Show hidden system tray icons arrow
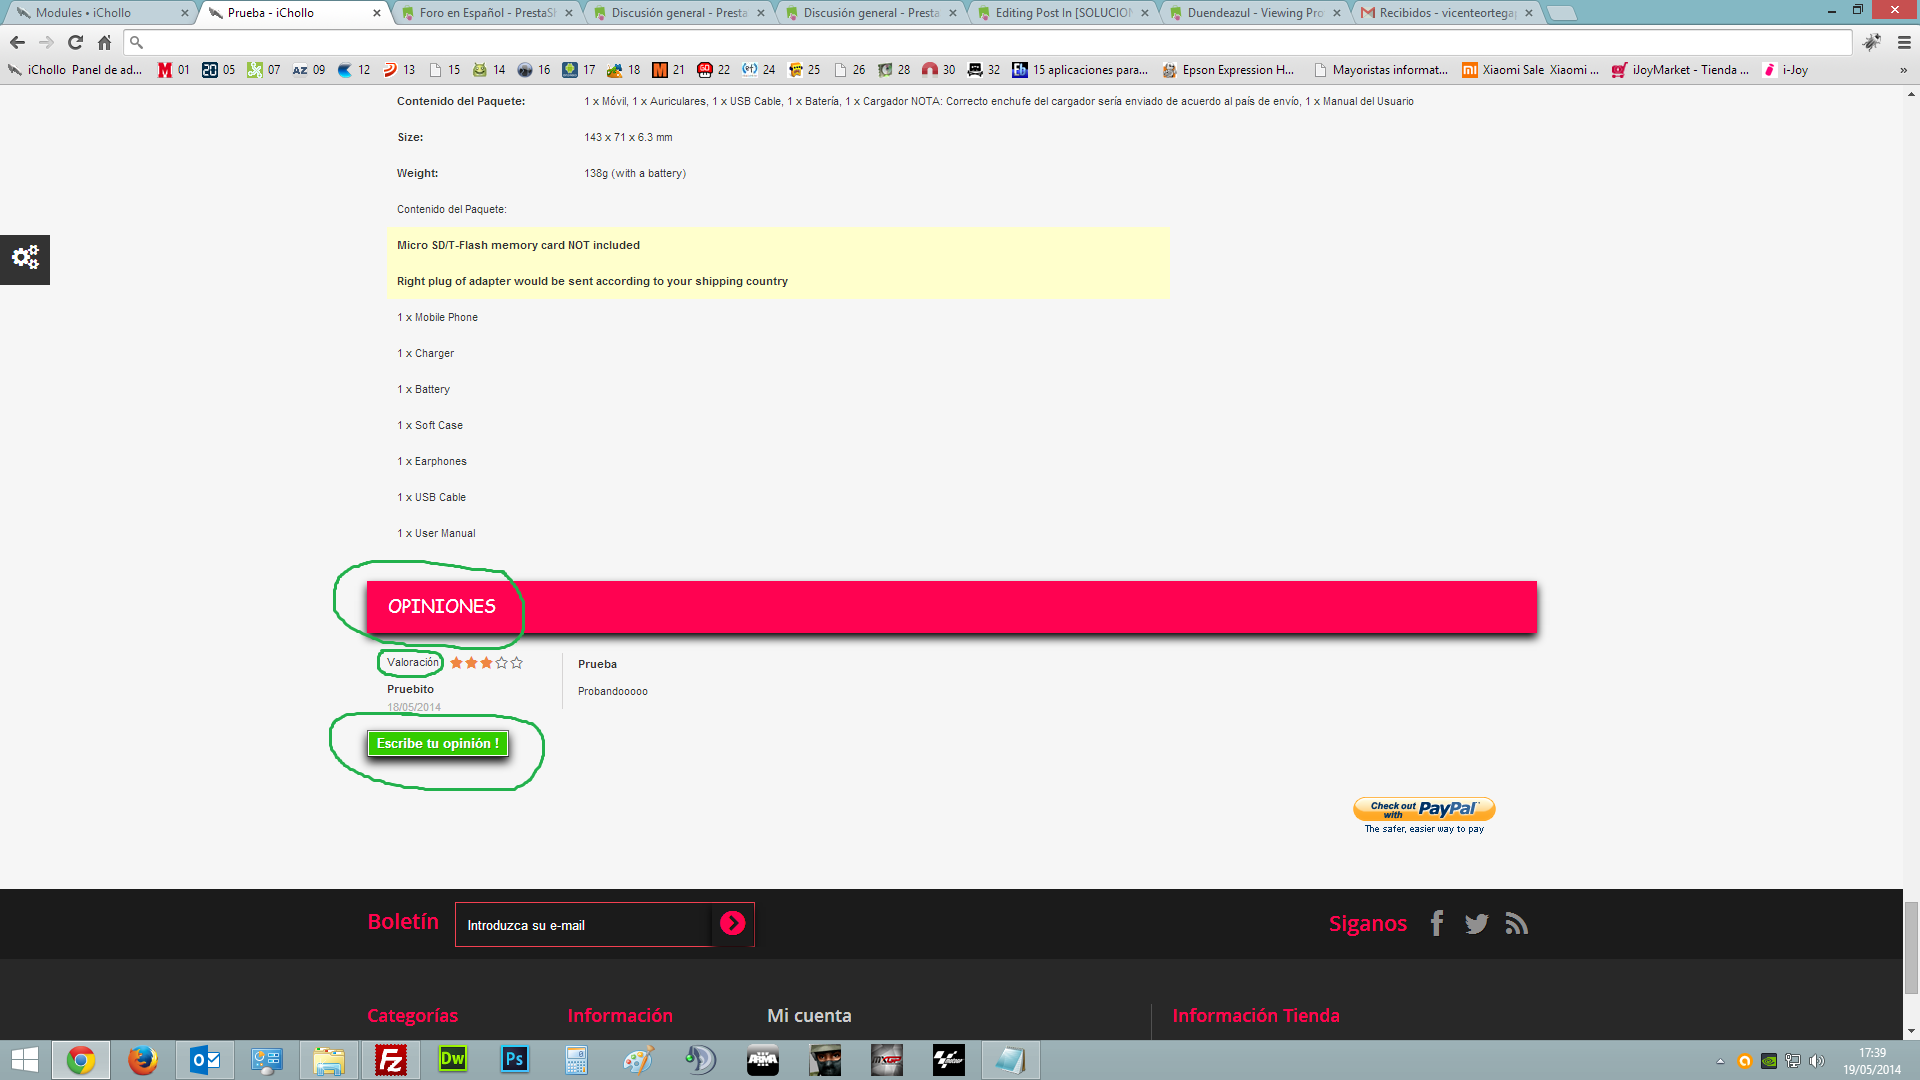 tap(1720, 1061)
